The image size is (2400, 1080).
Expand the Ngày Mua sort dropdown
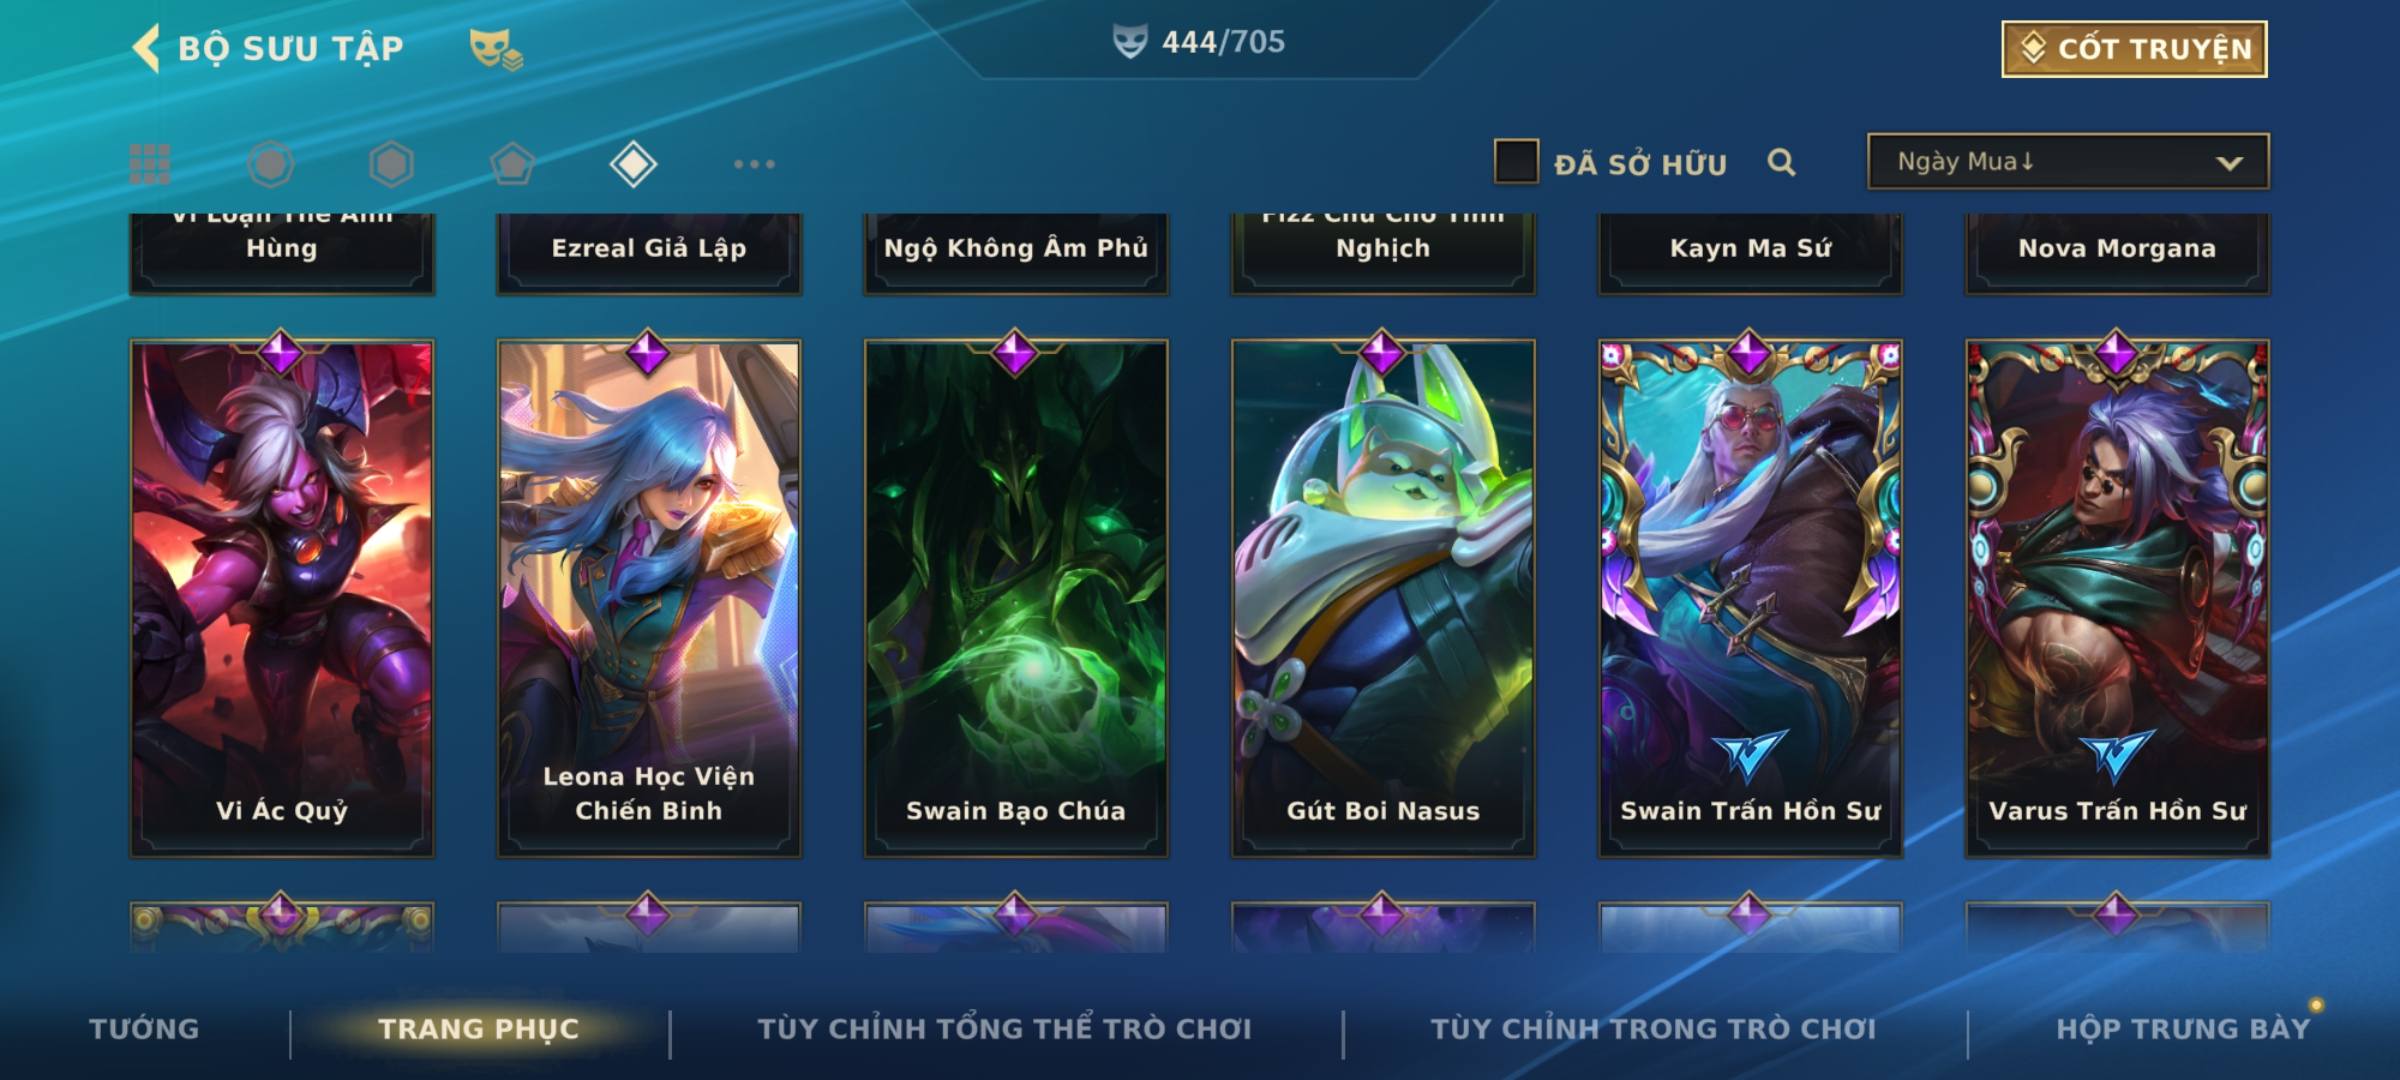click(x=2068, y=162)
